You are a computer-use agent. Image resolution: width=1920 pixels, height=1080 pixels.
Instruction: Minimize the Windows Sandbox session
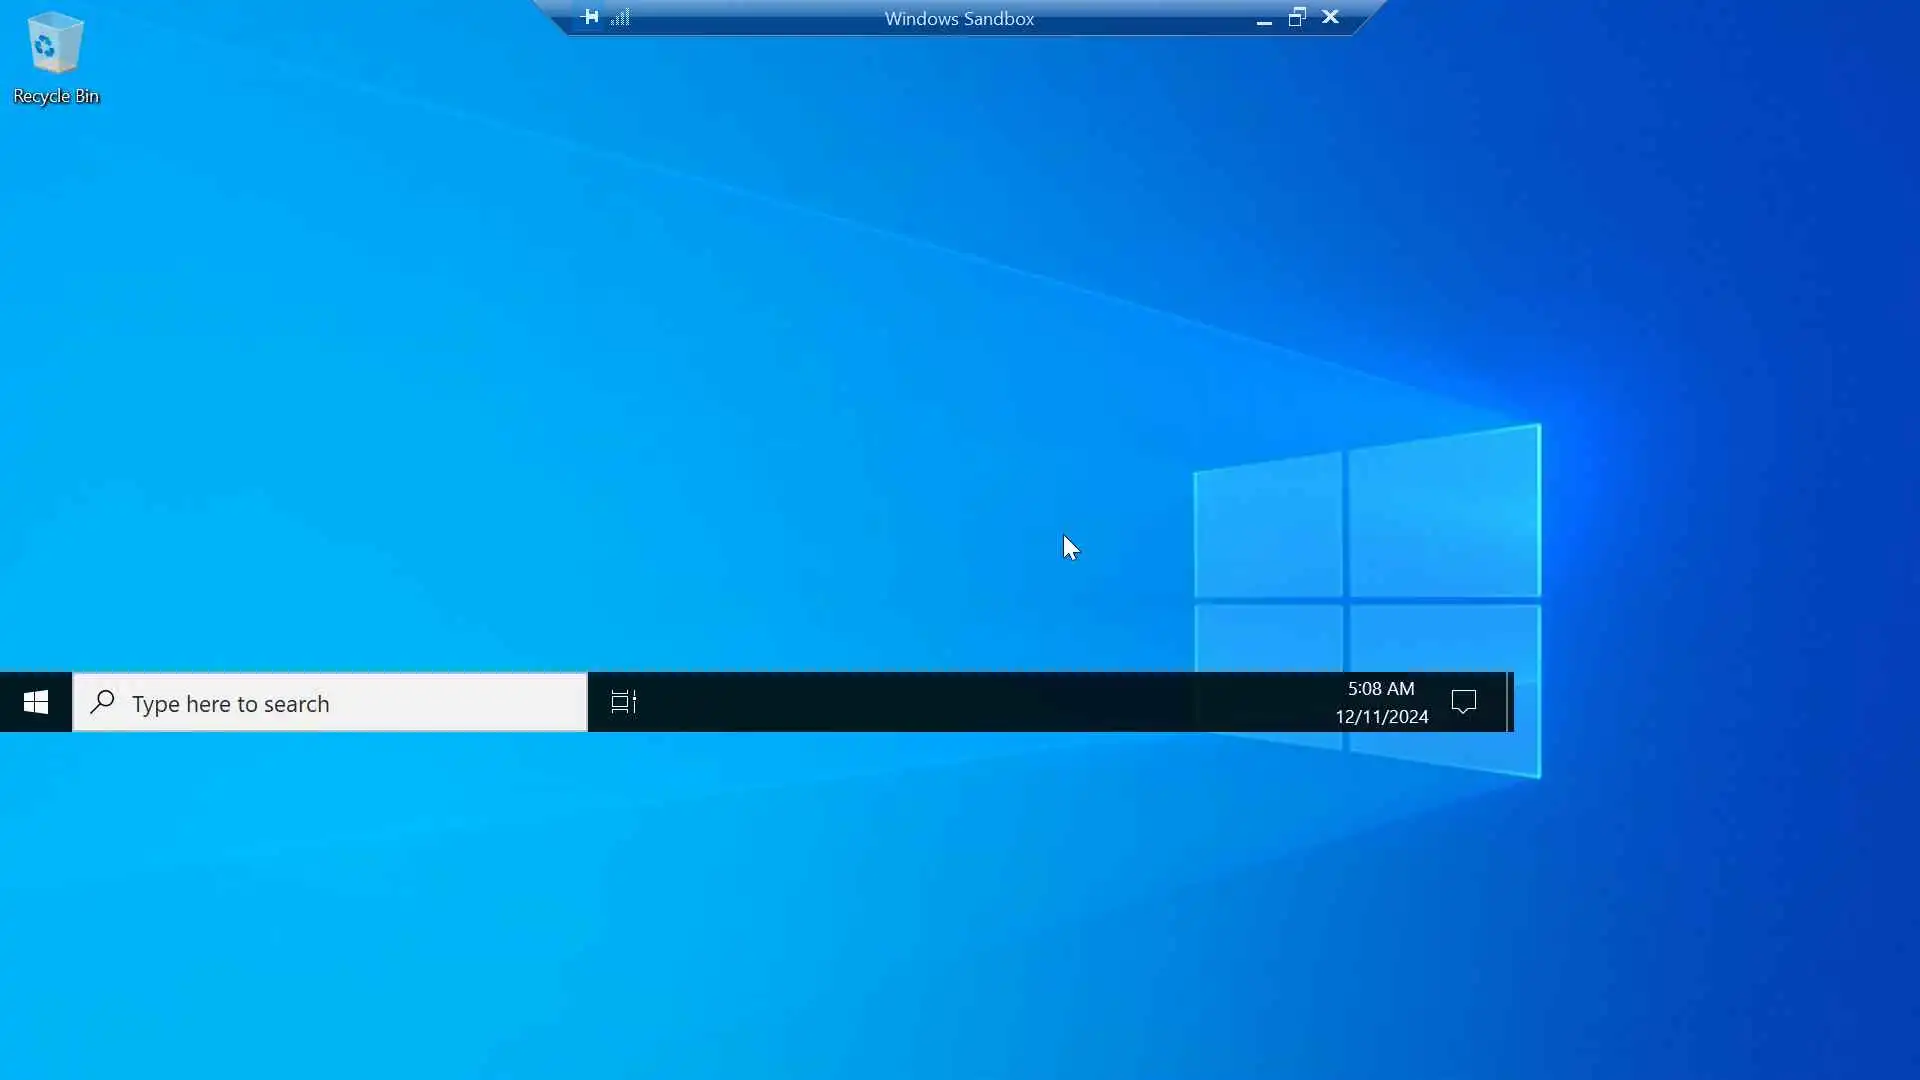click(1264, 19)
